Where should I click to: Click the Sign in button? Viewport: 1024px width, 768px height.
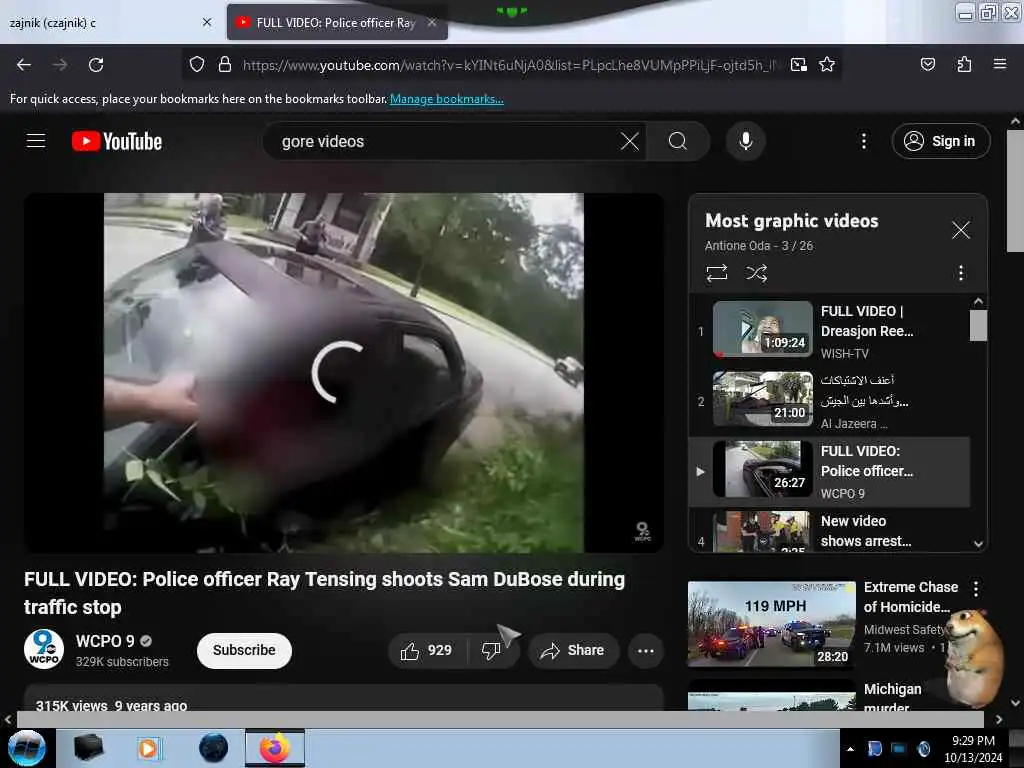point(940,141)
